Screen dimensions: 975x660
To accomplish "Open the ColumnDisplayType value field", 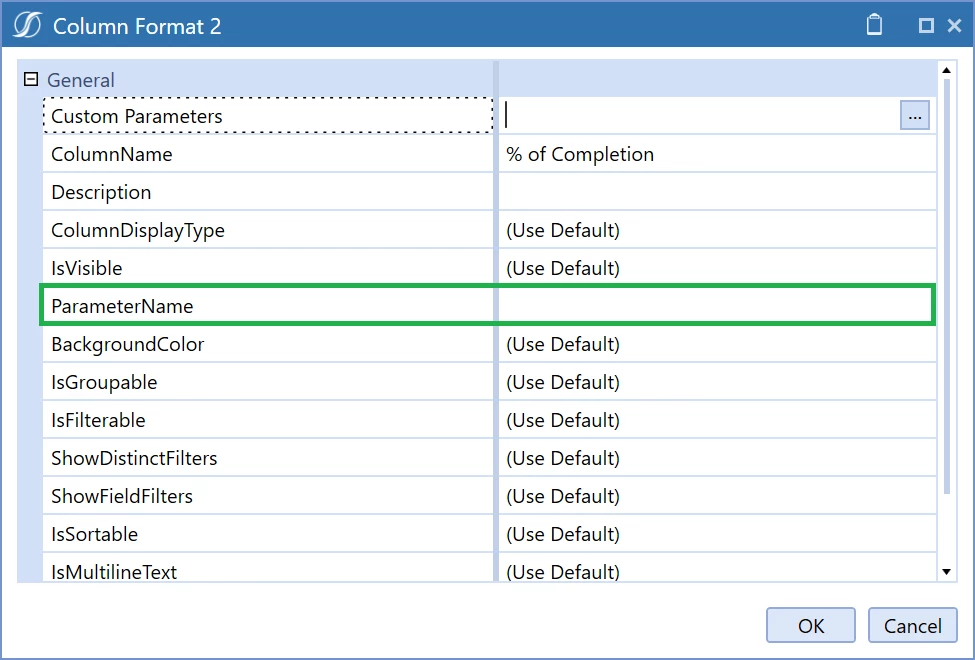I will click(x=717, y=230).
